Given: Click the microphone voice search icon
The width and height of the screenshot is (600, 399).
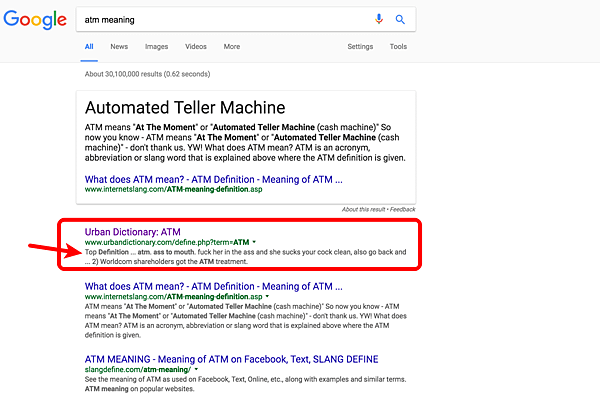Looking at the screenshot, I should click(379, 19).
